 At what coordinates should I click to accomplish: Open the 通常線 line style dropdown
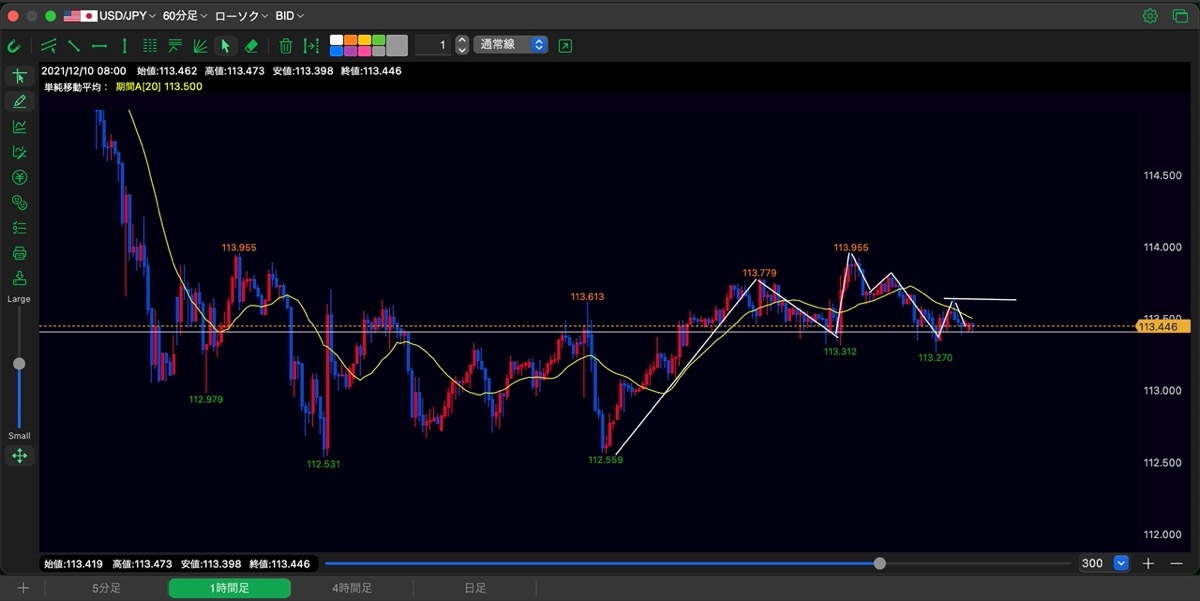click(511, 45)
